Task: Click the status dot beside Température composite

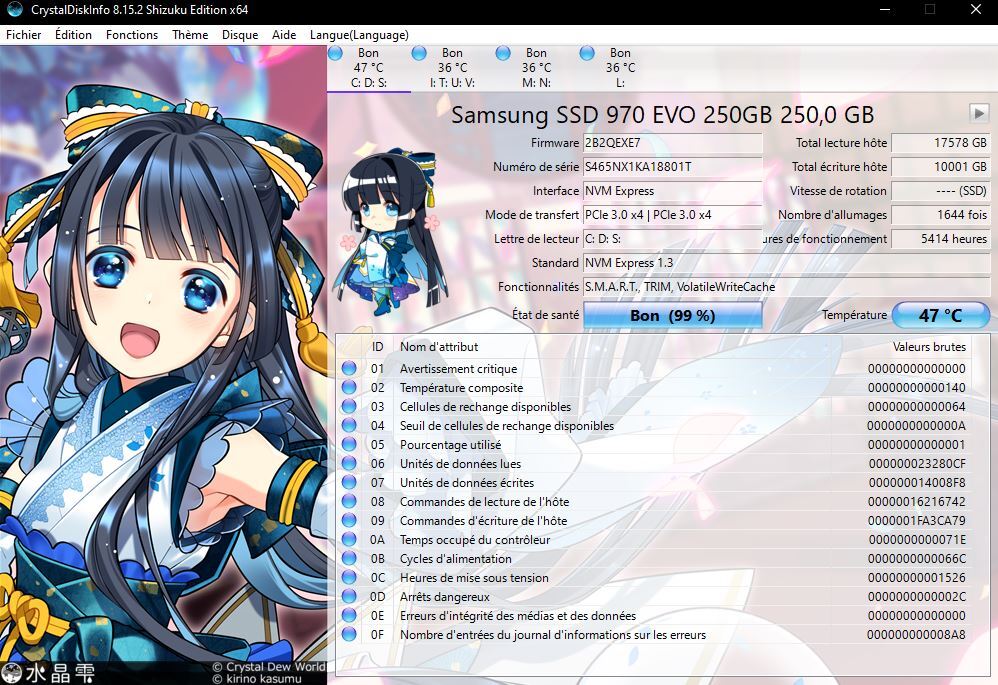Action: 349,387
